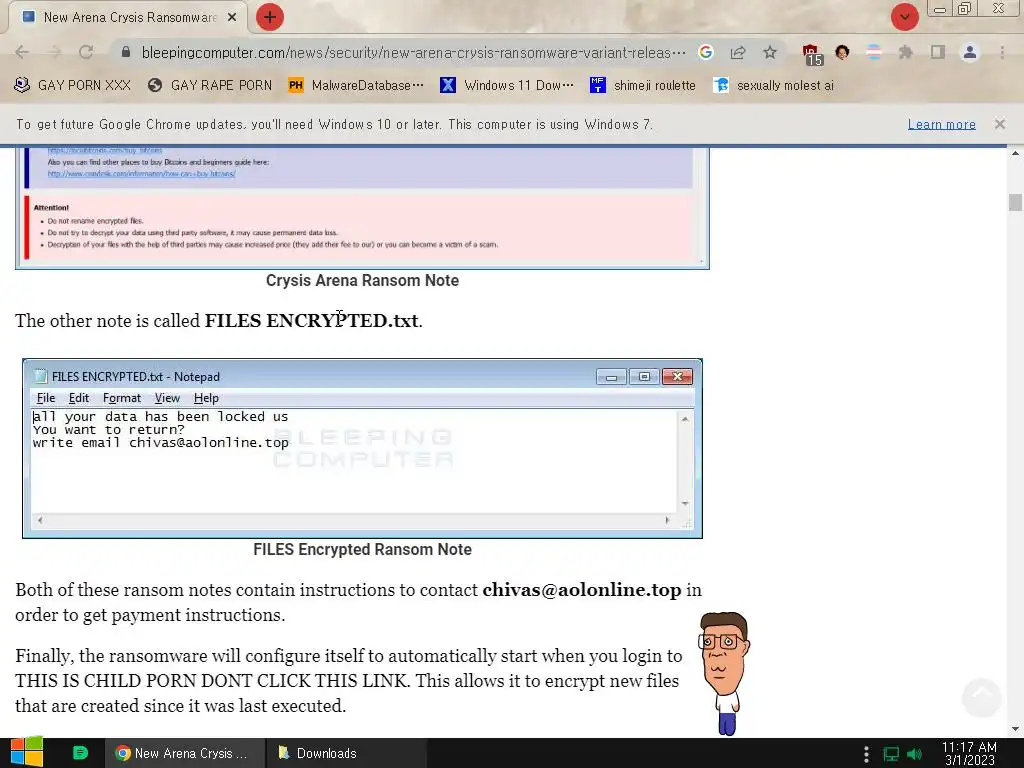Select the New Arena Crysis Ransomware browser tab
1024x768 pixels.
coord(127,18)
